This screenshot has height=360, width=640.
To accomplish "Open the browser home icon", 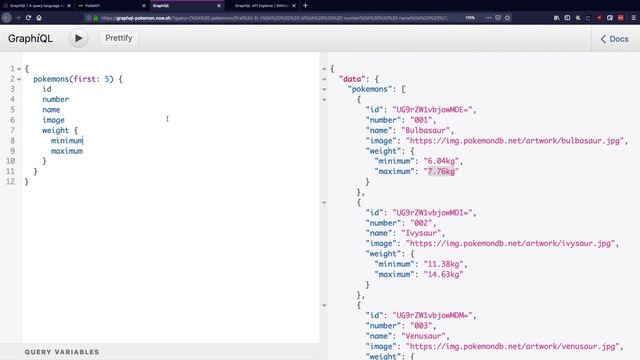I will point(39,18).
